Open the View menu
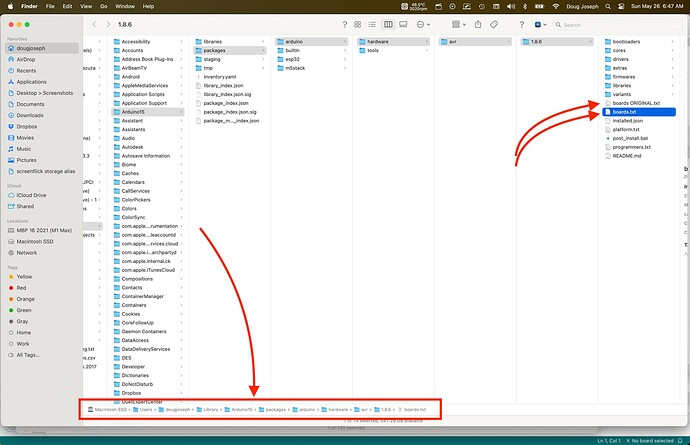Image resolution: width=690 pixels, height=445 pixels. 86,6
